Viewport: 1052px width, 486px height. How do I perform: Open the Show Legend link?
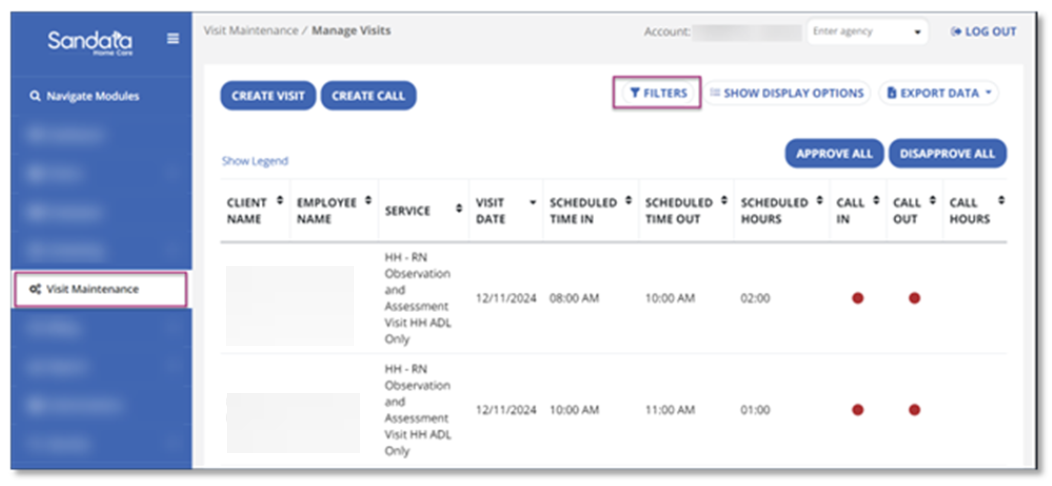pyautogui.click(x=255, y=161)
